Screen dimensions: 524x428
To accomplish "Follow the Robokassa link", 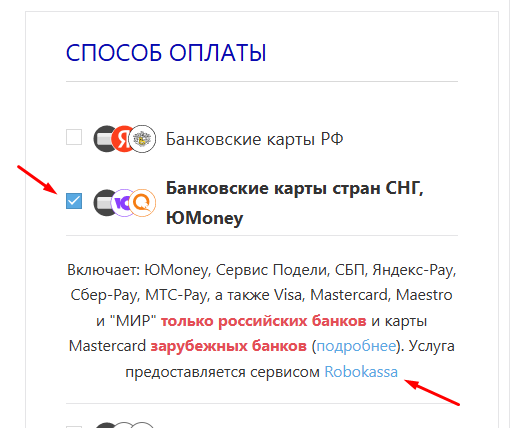I will coord(361,372).
